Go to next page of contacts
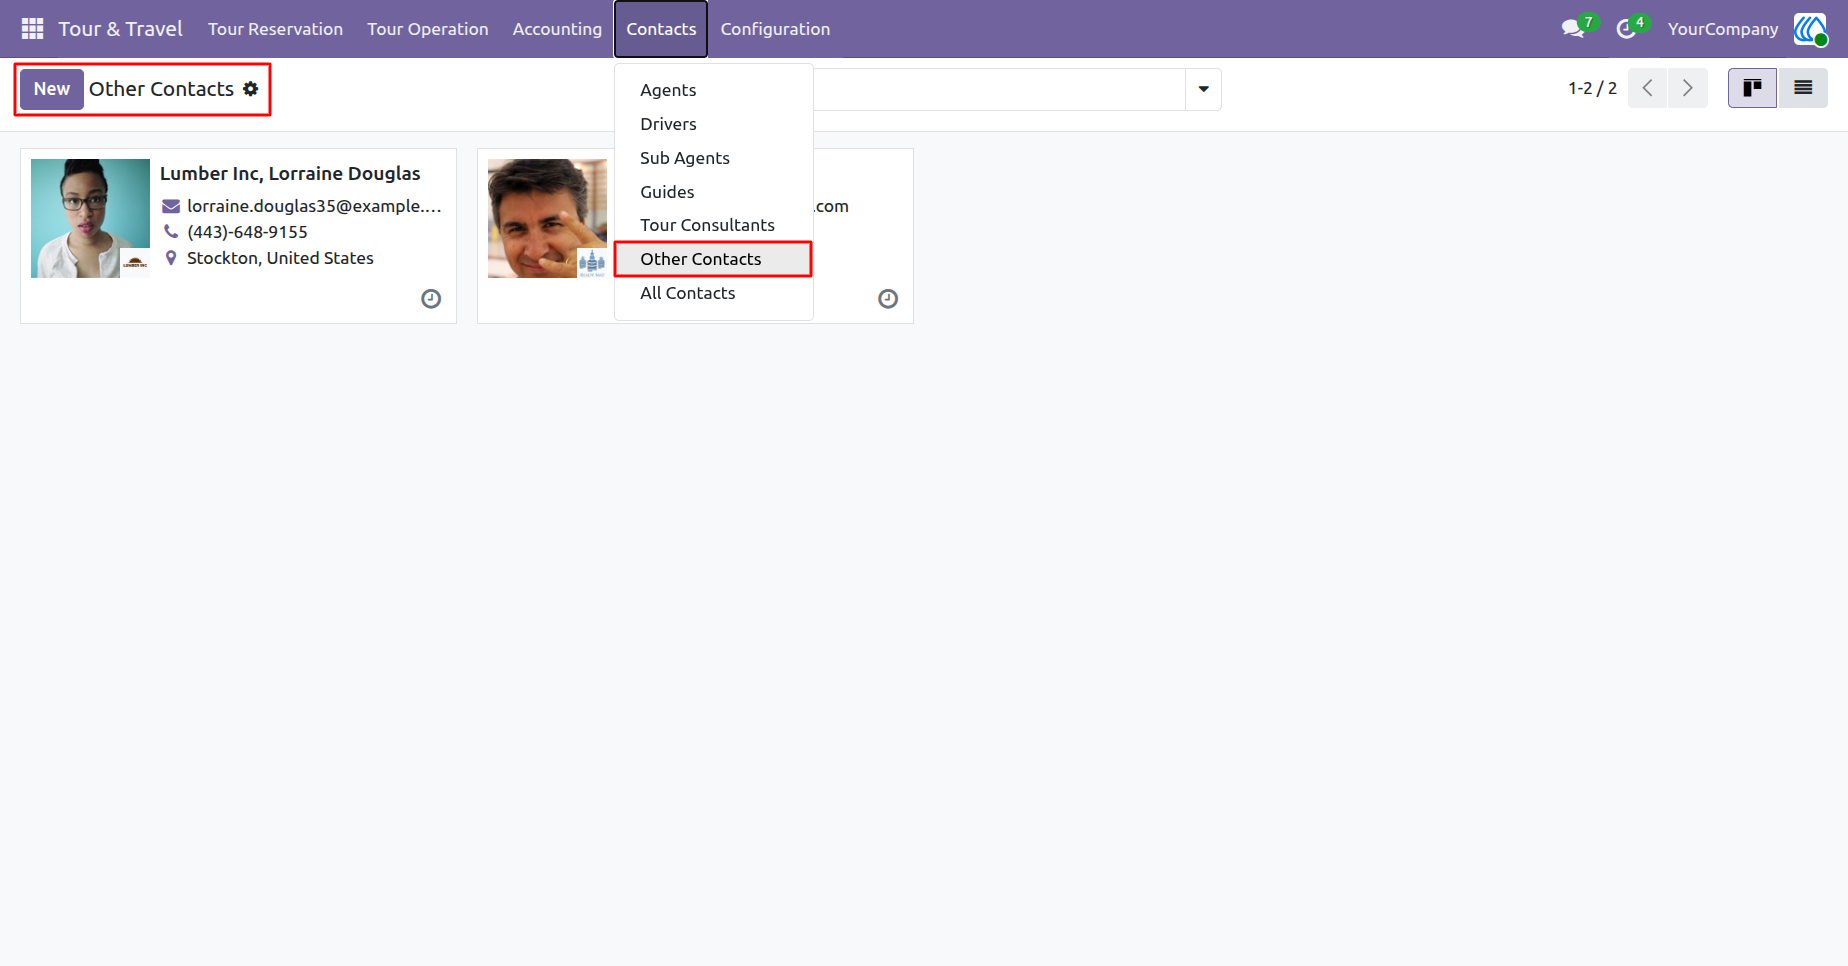The width and height of the screenshot is (1848, 966). pos(1688,88)
